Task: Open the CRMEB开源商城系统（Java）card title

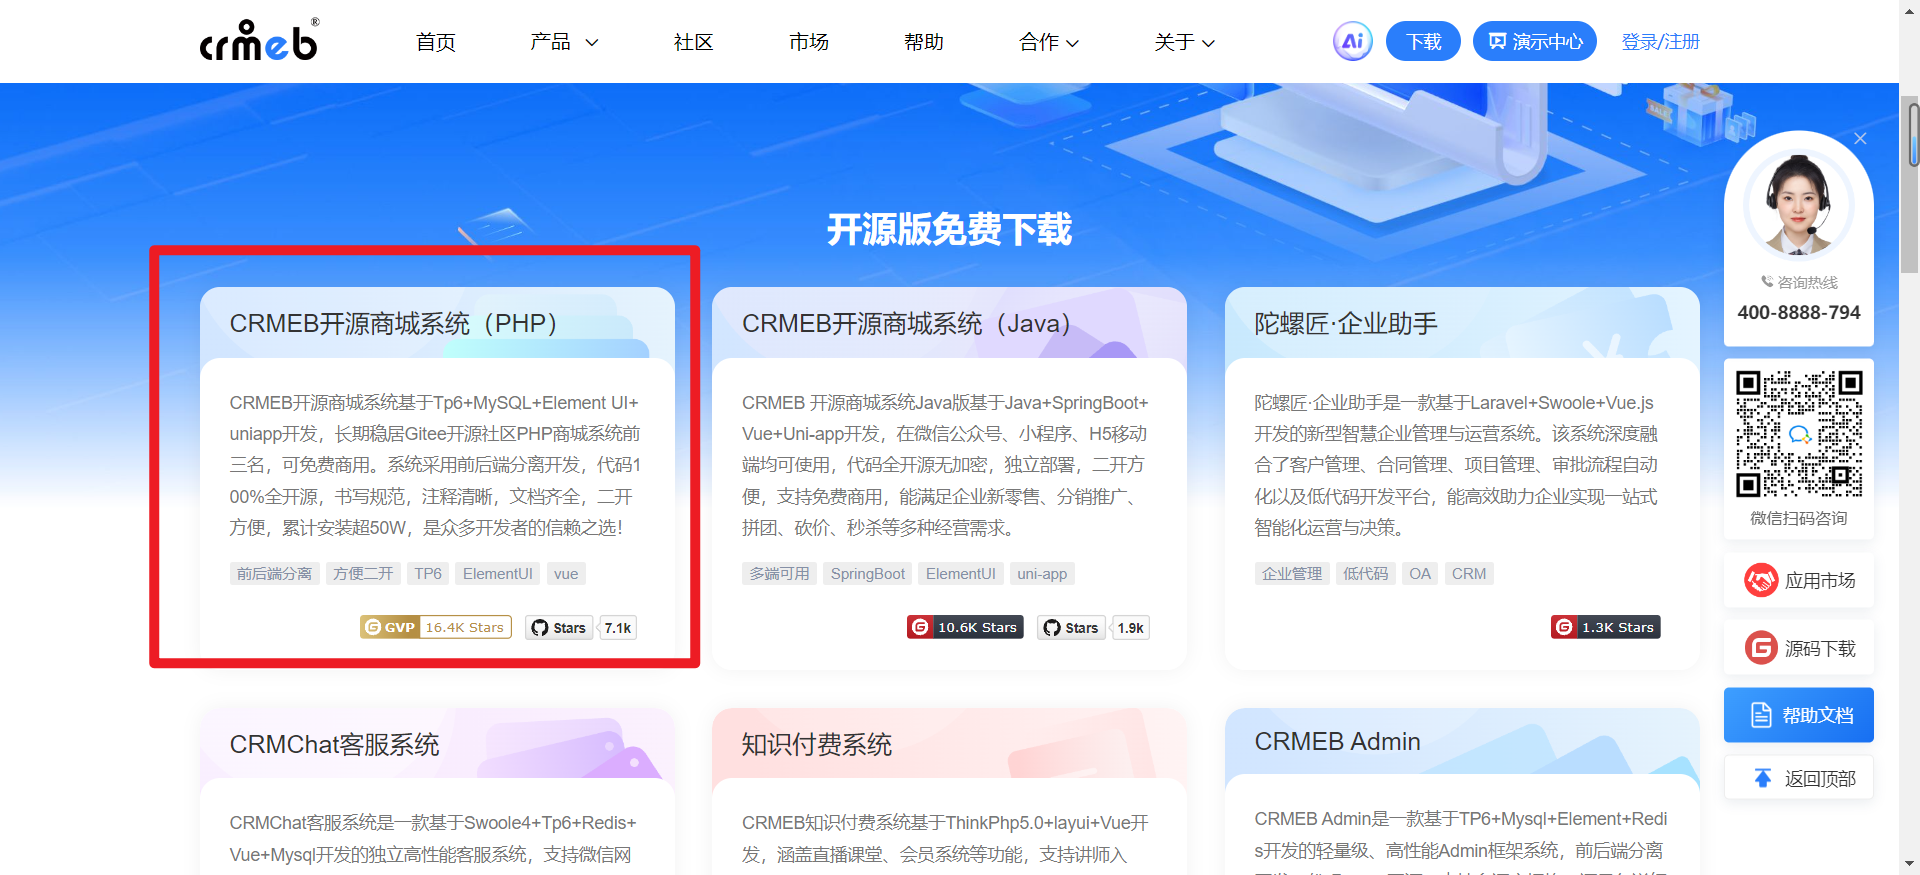Action: tap(906, 323)
